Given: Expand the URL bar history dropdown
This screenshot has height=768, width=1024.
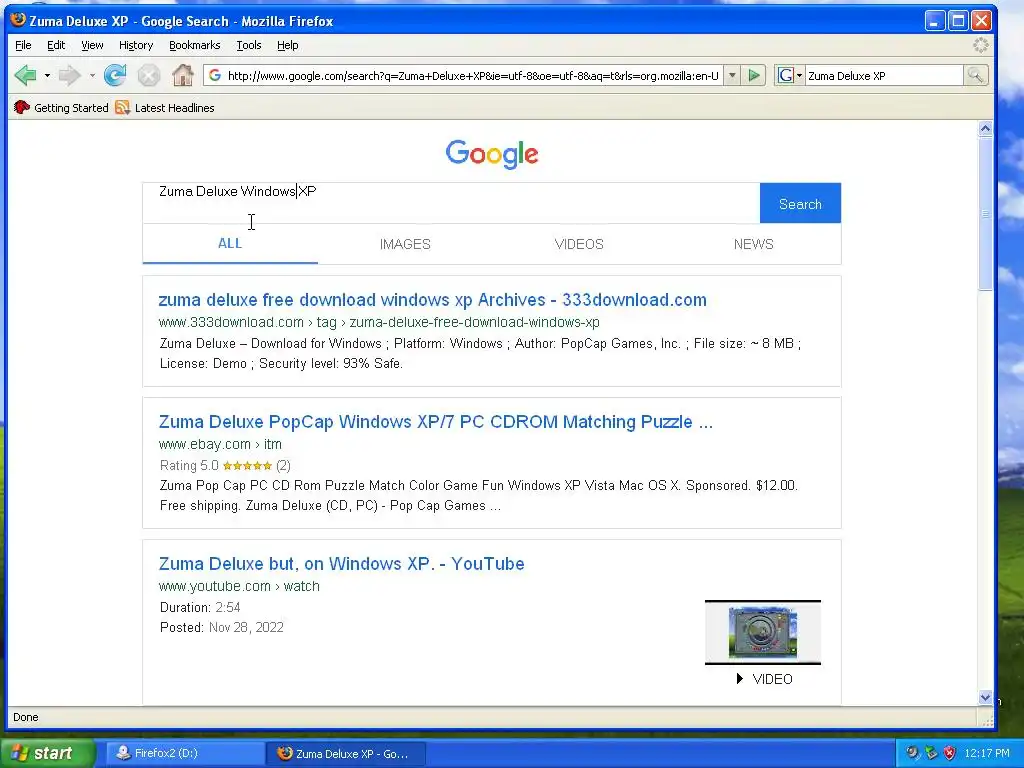Looking at the screenshot, I should tap(733, 76).
